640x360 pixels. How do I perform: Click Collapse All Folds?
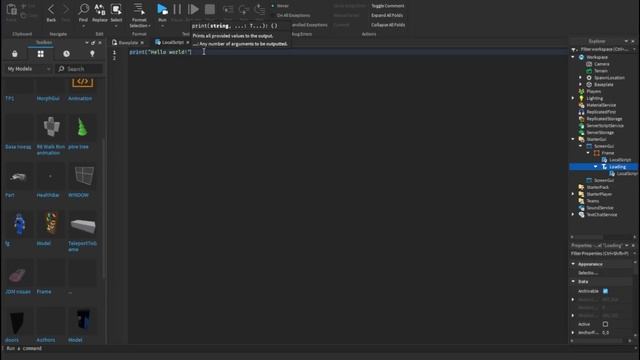point(388,25)
